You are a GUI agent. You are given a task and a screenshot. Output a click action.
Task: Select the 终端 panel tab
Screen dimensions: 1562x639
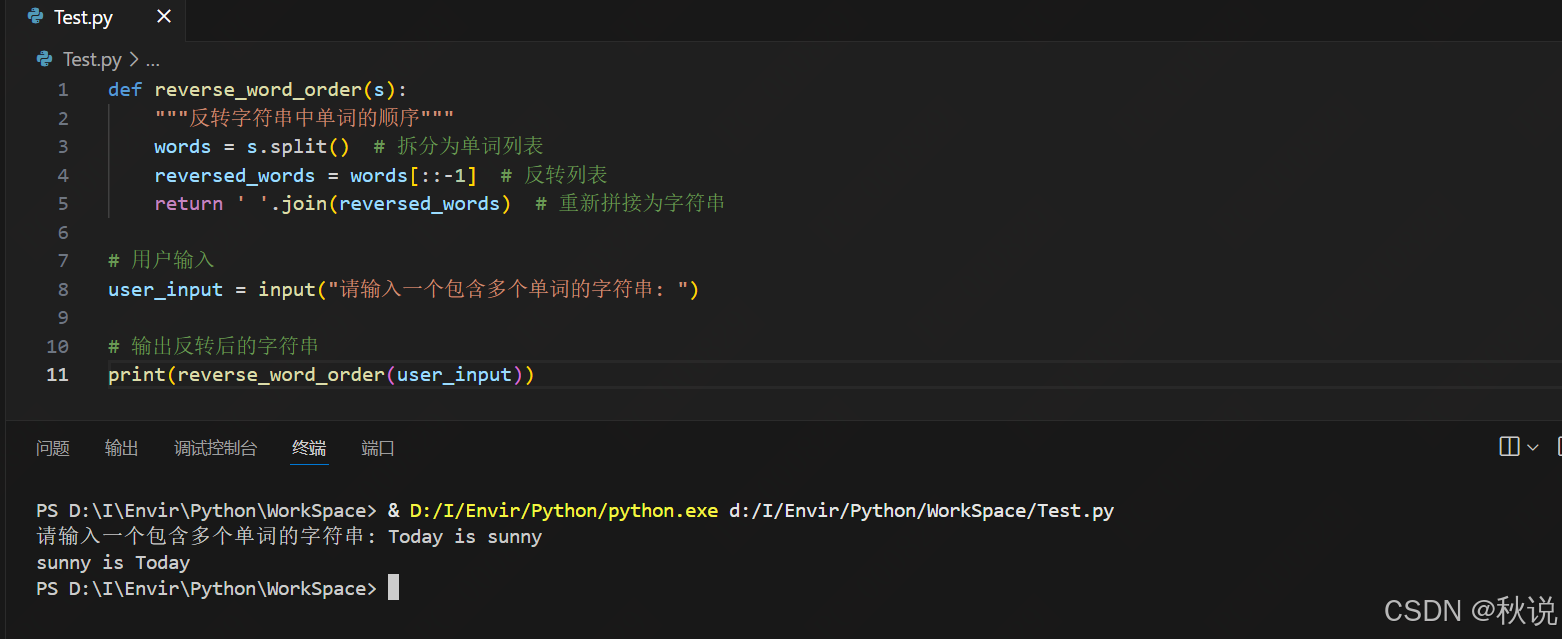309,448
